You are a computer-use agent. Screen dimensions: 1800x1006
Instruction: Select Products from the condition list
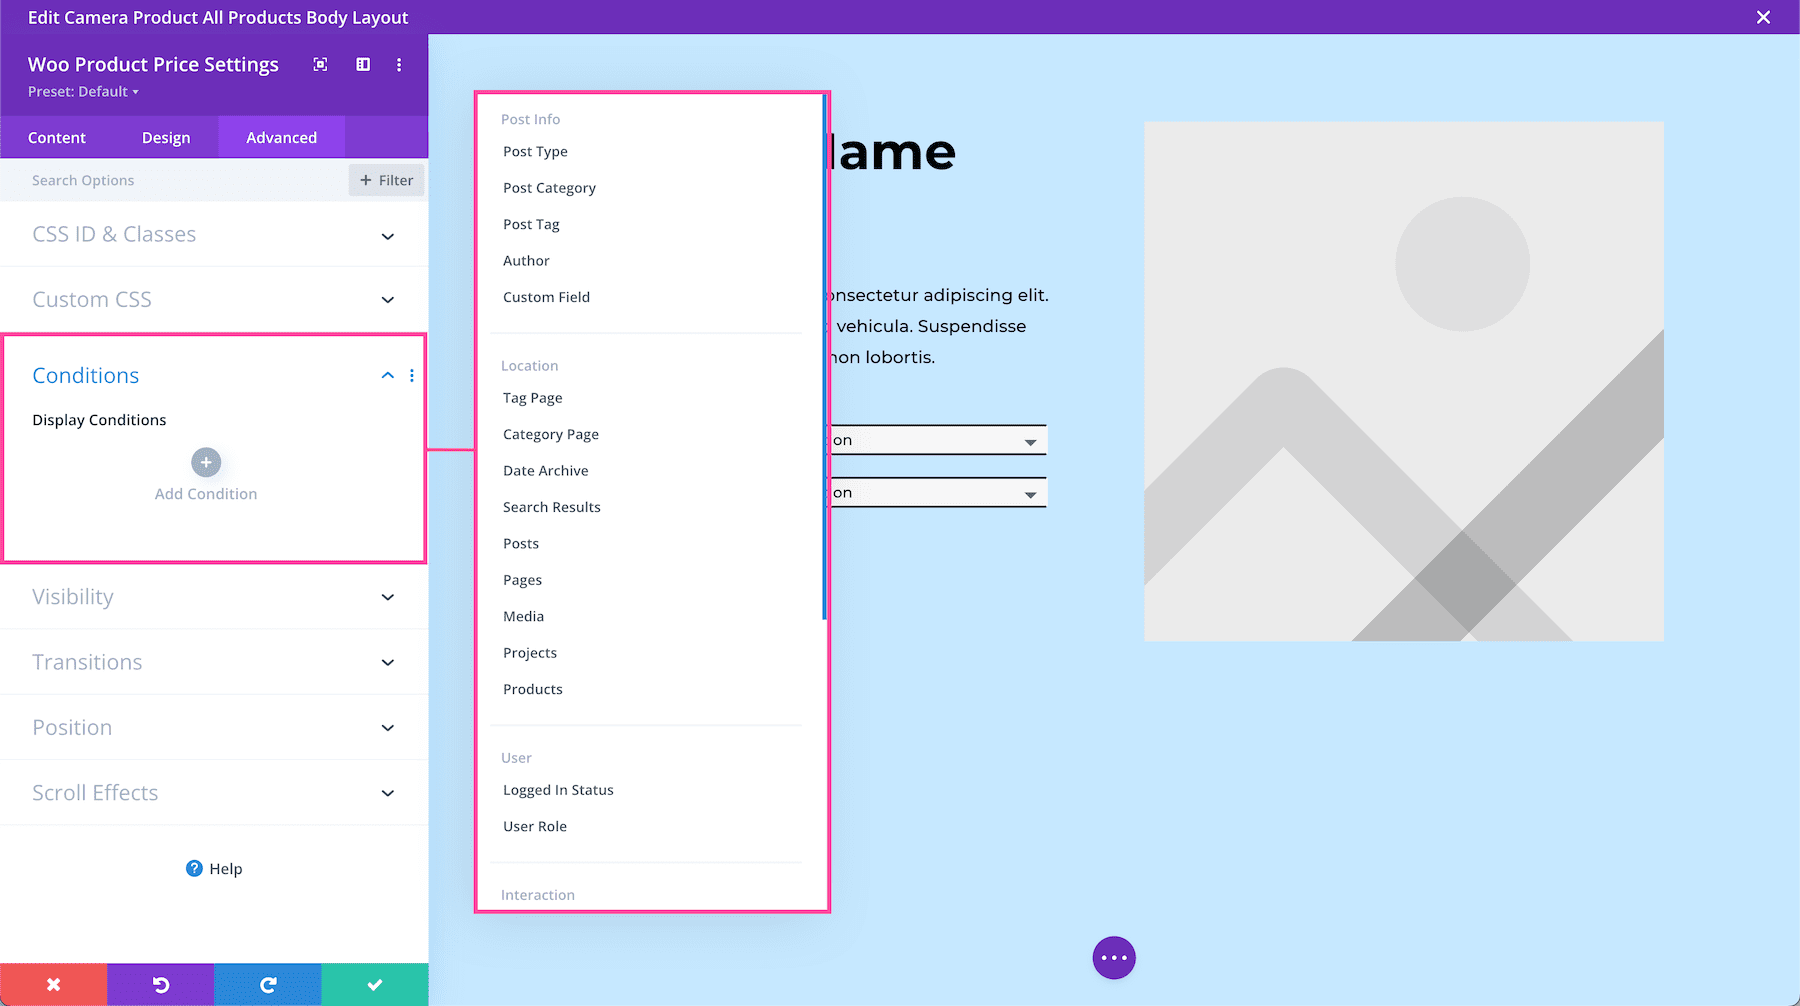click(533, 689)
